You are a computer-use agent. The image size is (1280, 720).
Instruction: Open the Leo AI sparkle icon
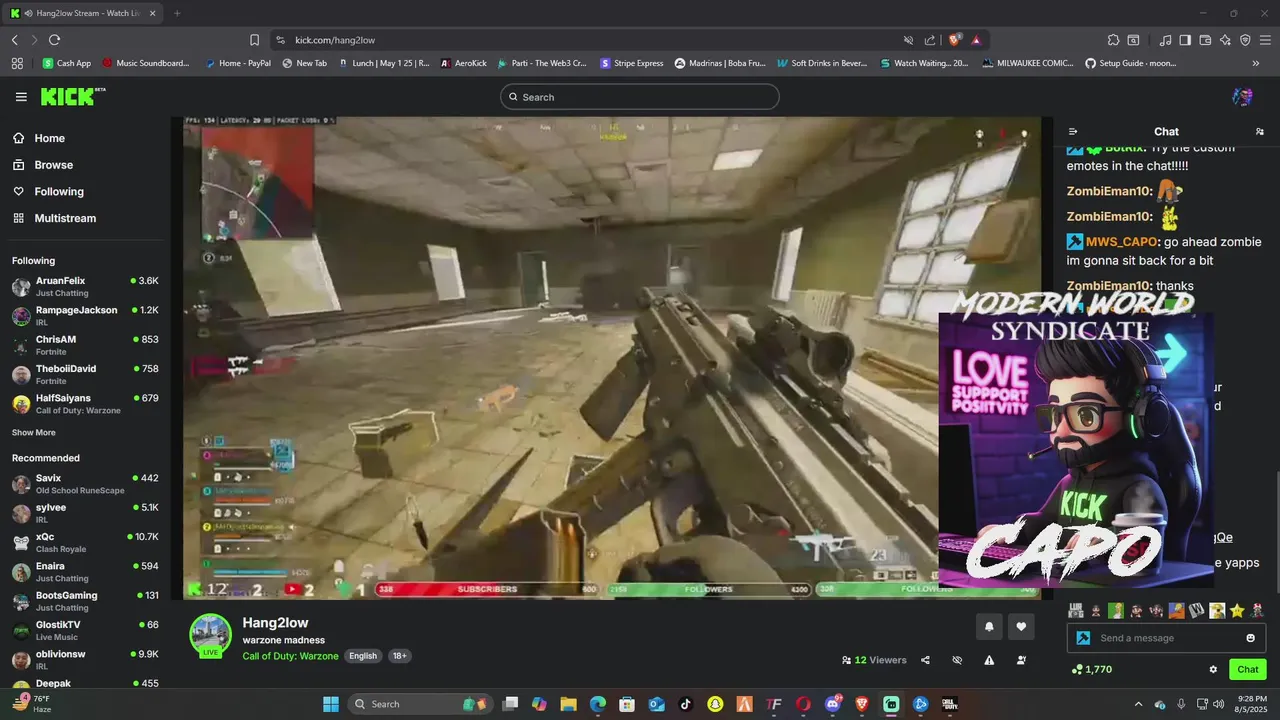[1225, 40]
